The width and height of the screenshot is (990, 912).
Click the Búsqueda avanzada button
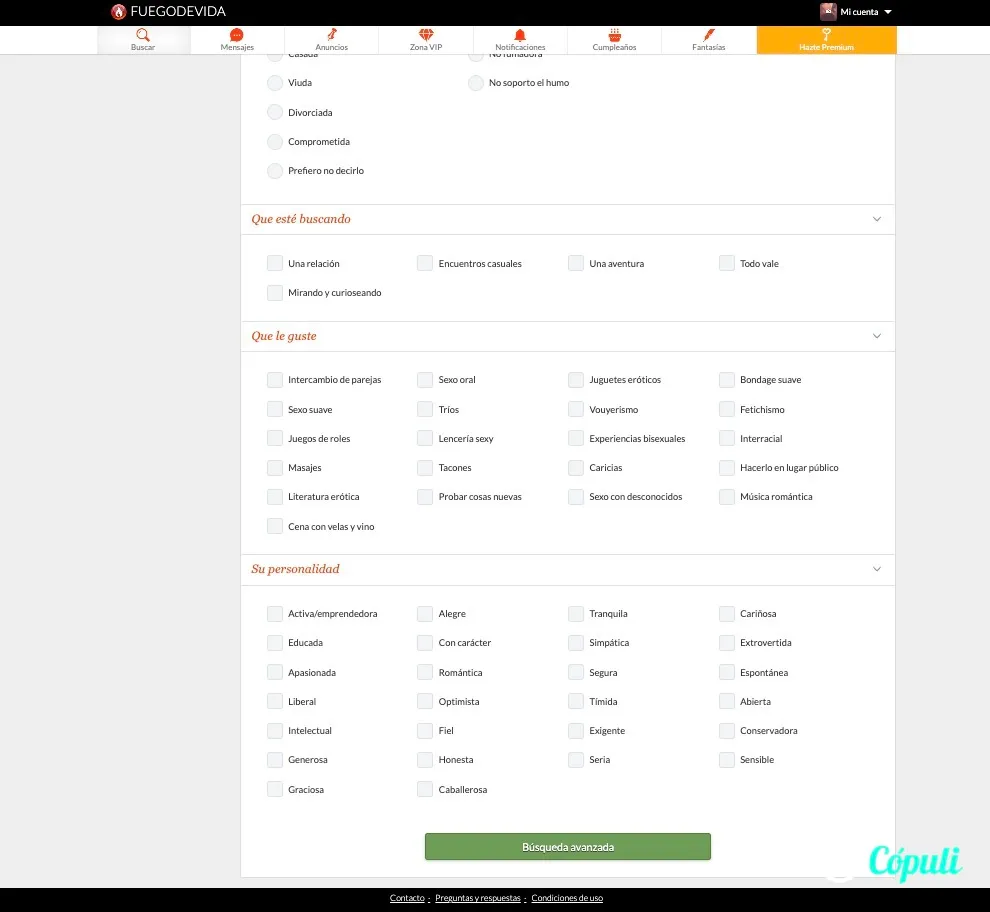pyautogui.click(x=568, y=846)
